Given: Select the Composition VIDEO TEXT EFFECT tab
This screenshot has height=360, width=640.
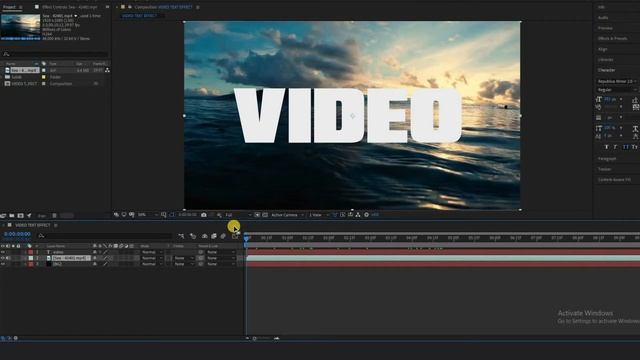Looking at the screenshot, I should (163, 7).
